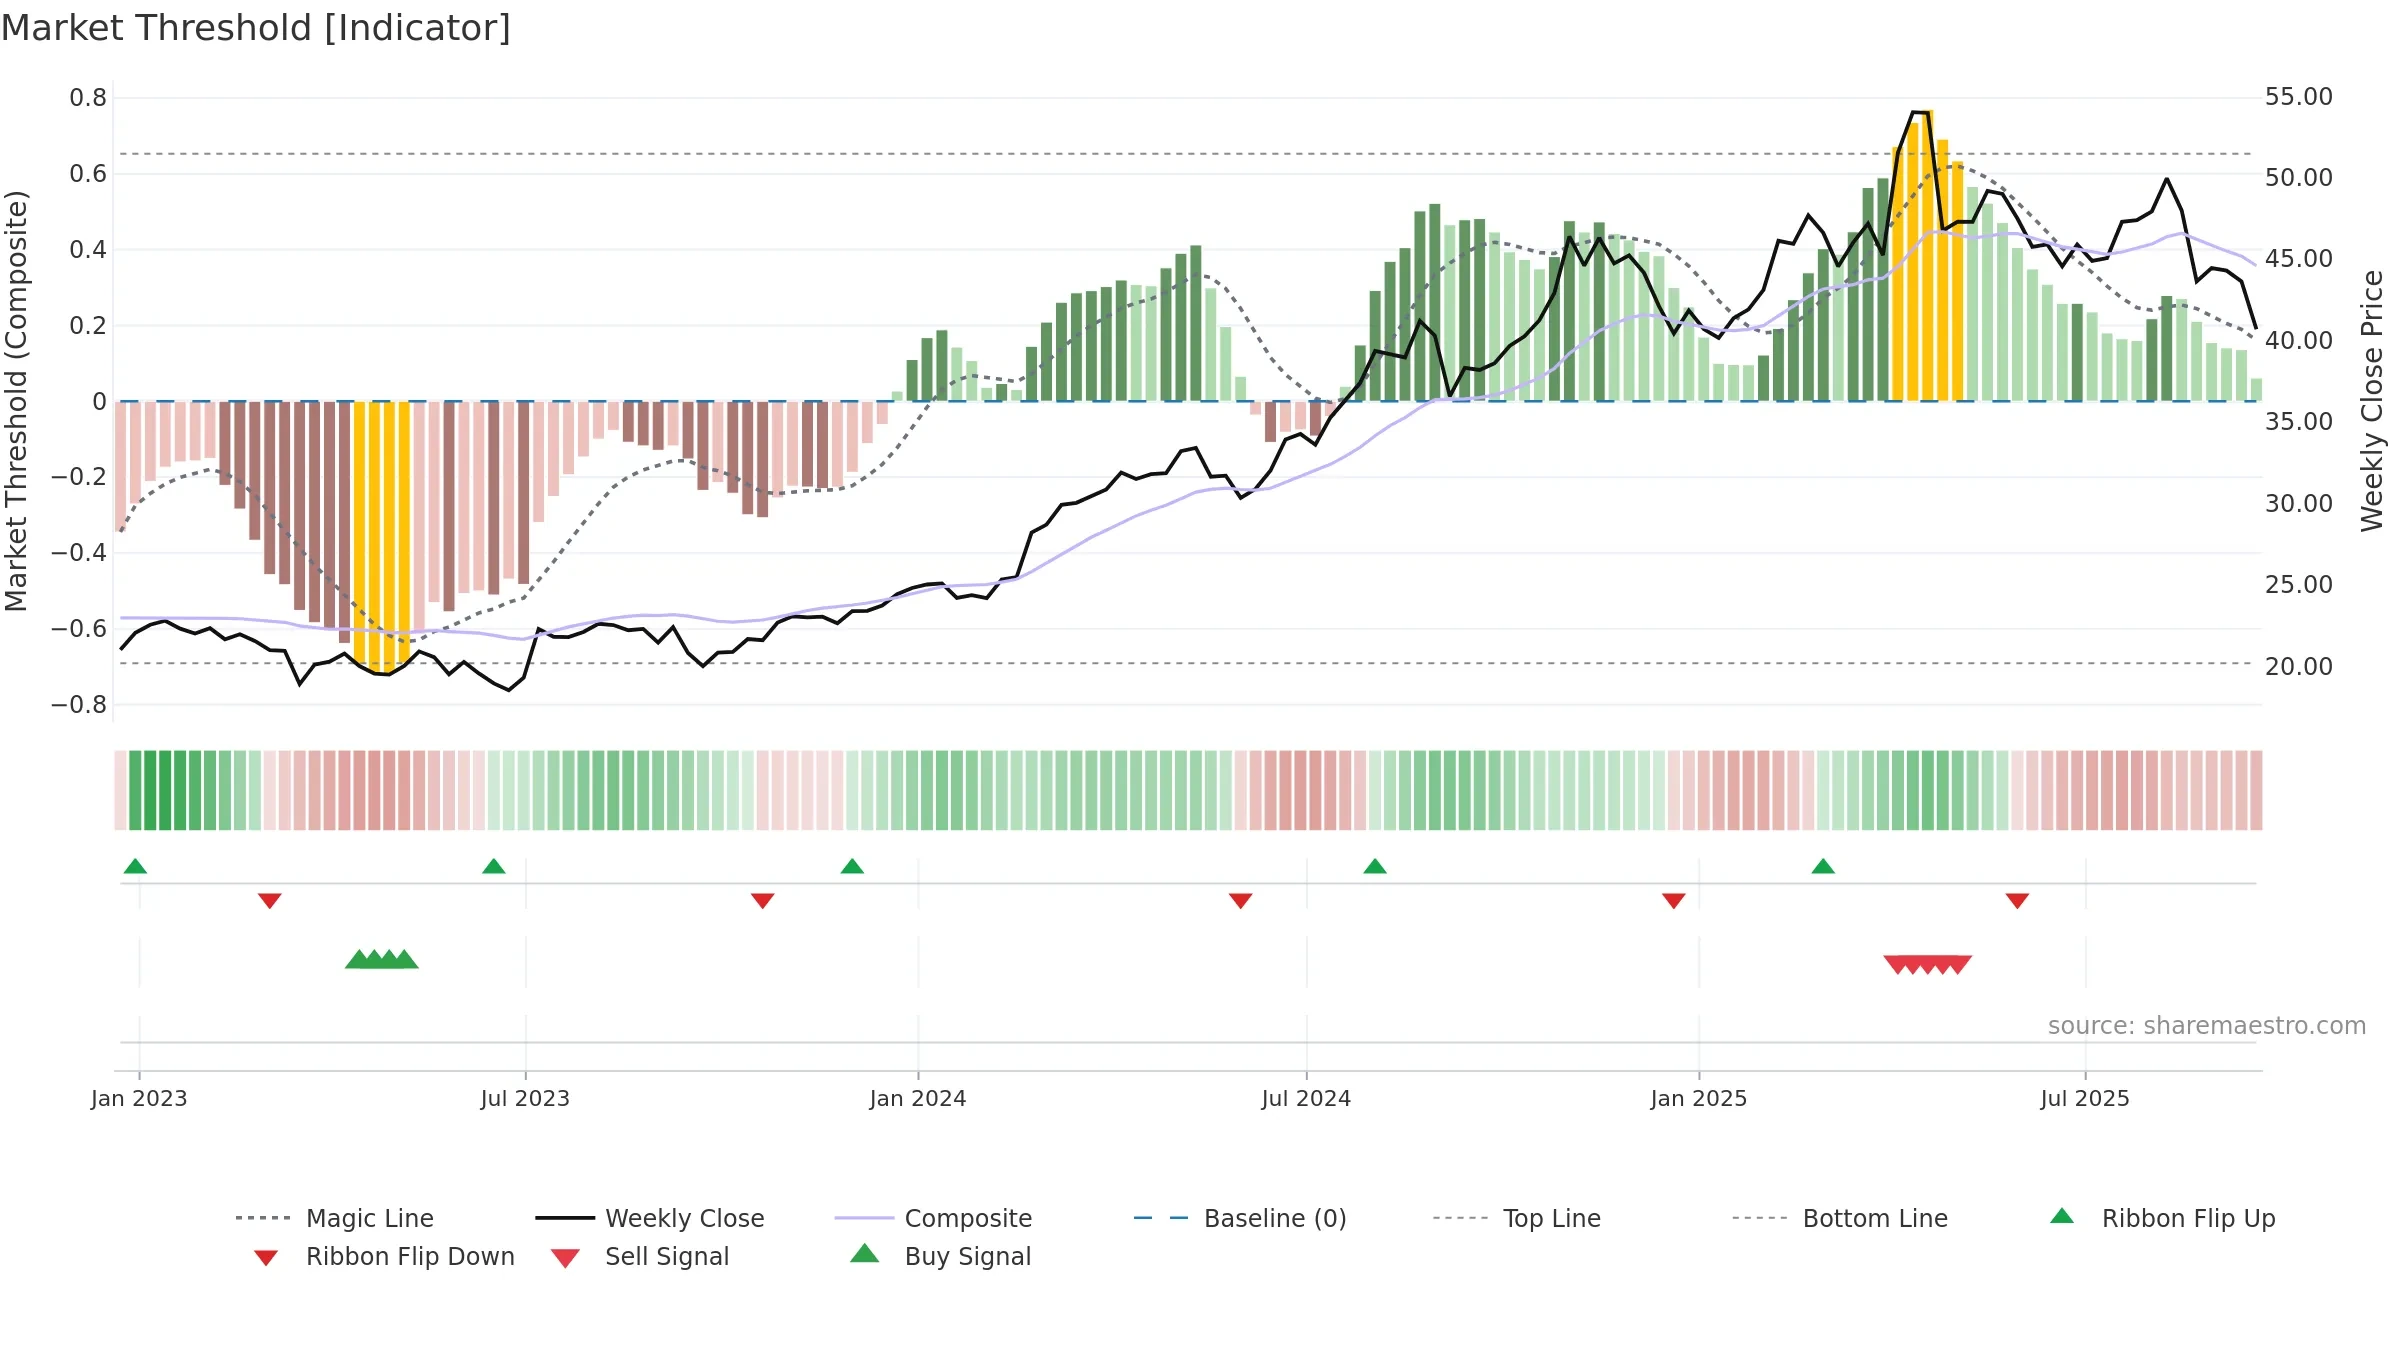The height and width of the screenshot is (1350, 2400).
Task: Click the ribbon flip down marker before Jul 2025
Action: pyautogui.click(x=2017, y=901)
